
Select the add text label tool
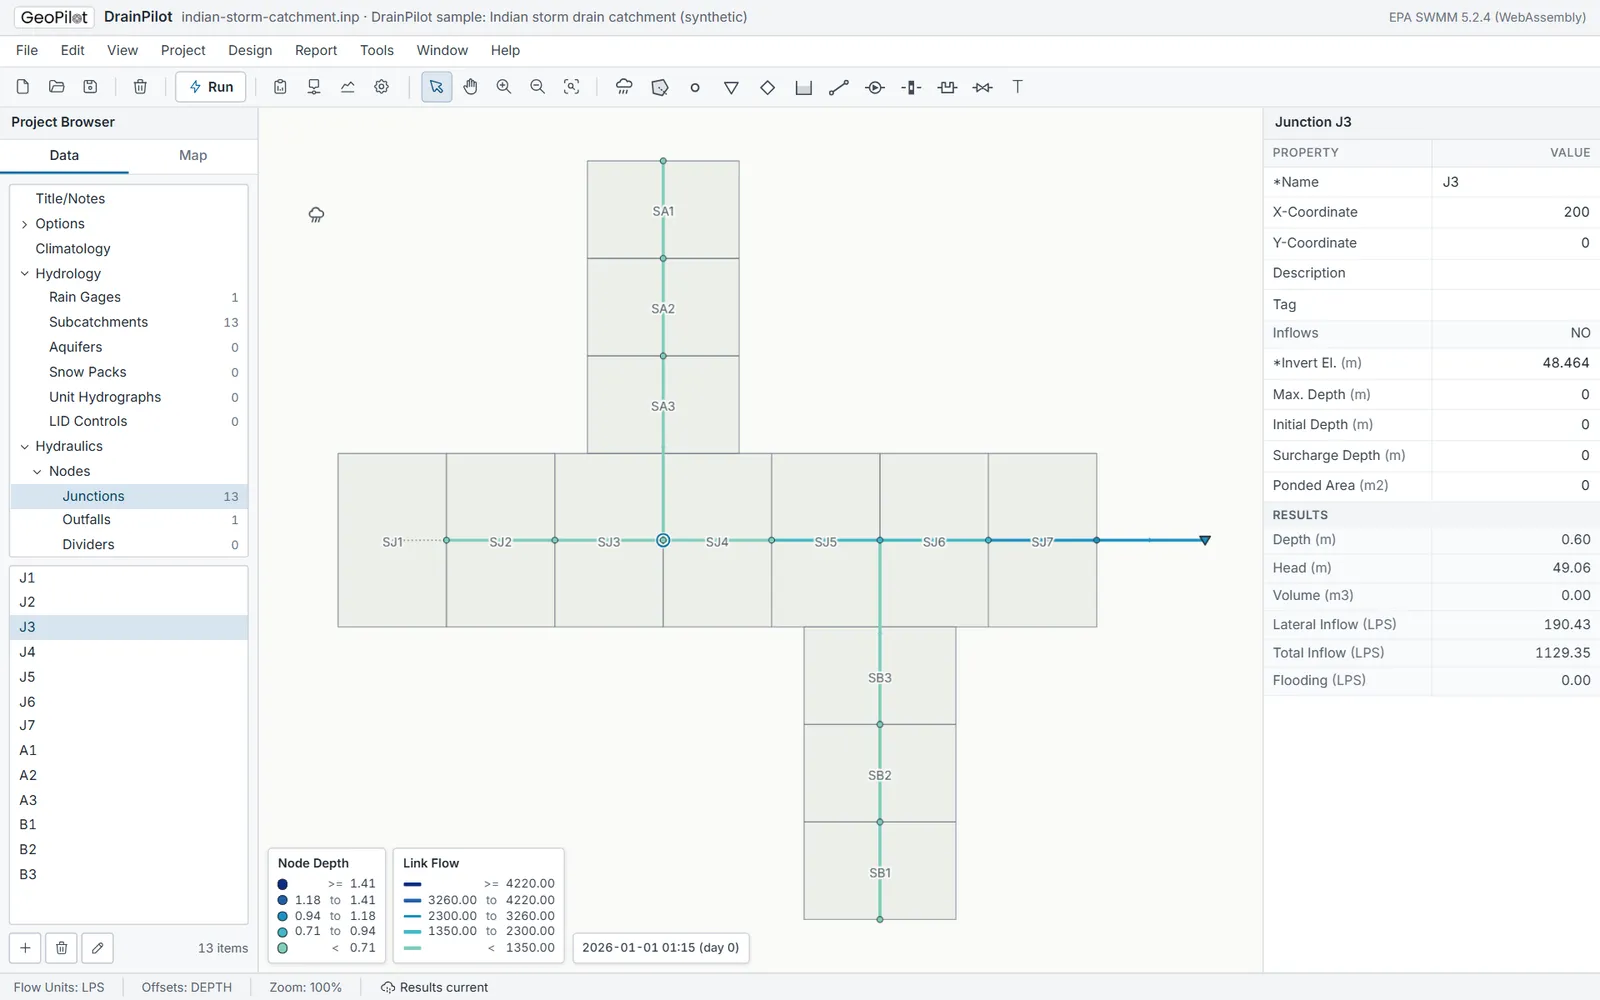(1018, 87)
